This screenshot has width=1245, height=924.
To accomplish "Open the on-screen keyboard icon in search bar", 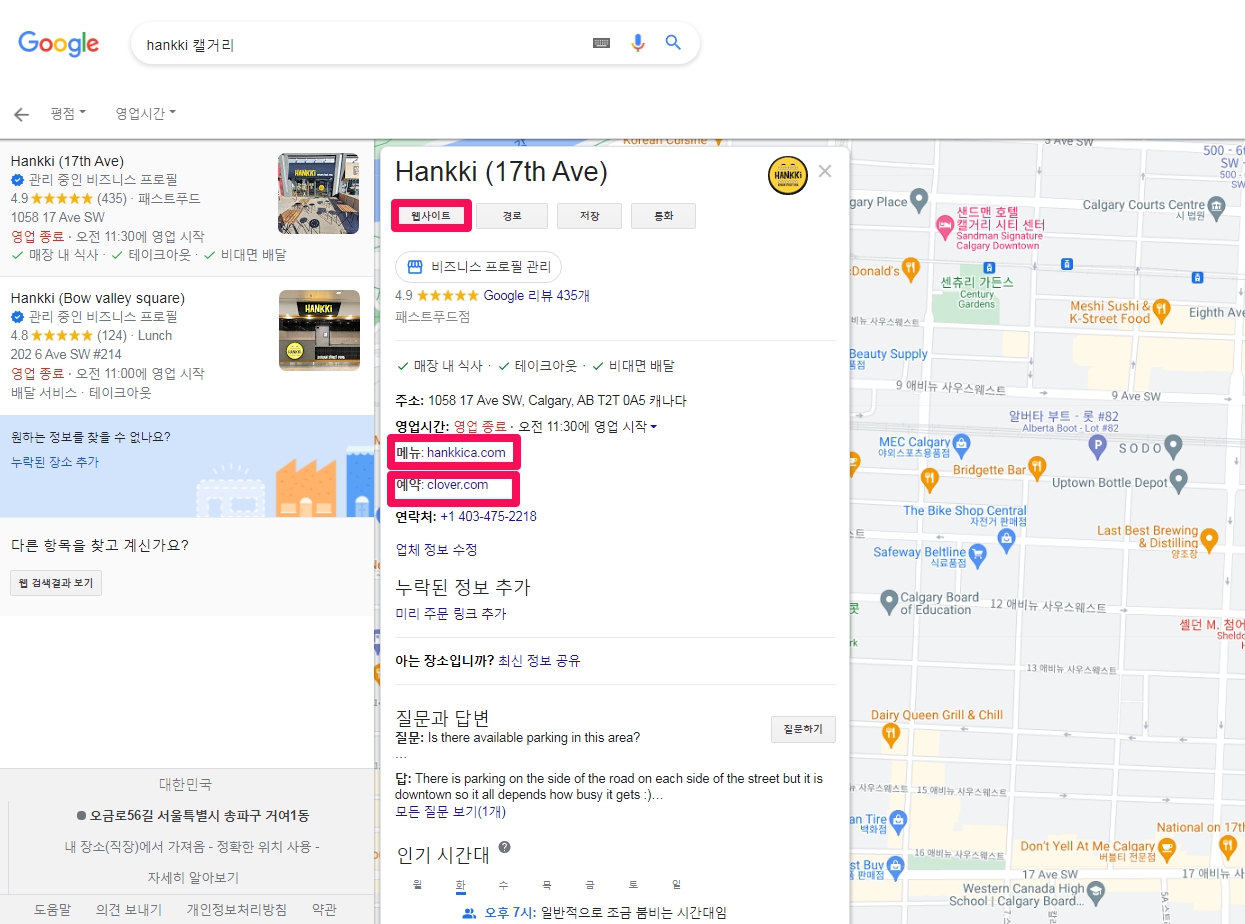I will (x=601, y=43).
